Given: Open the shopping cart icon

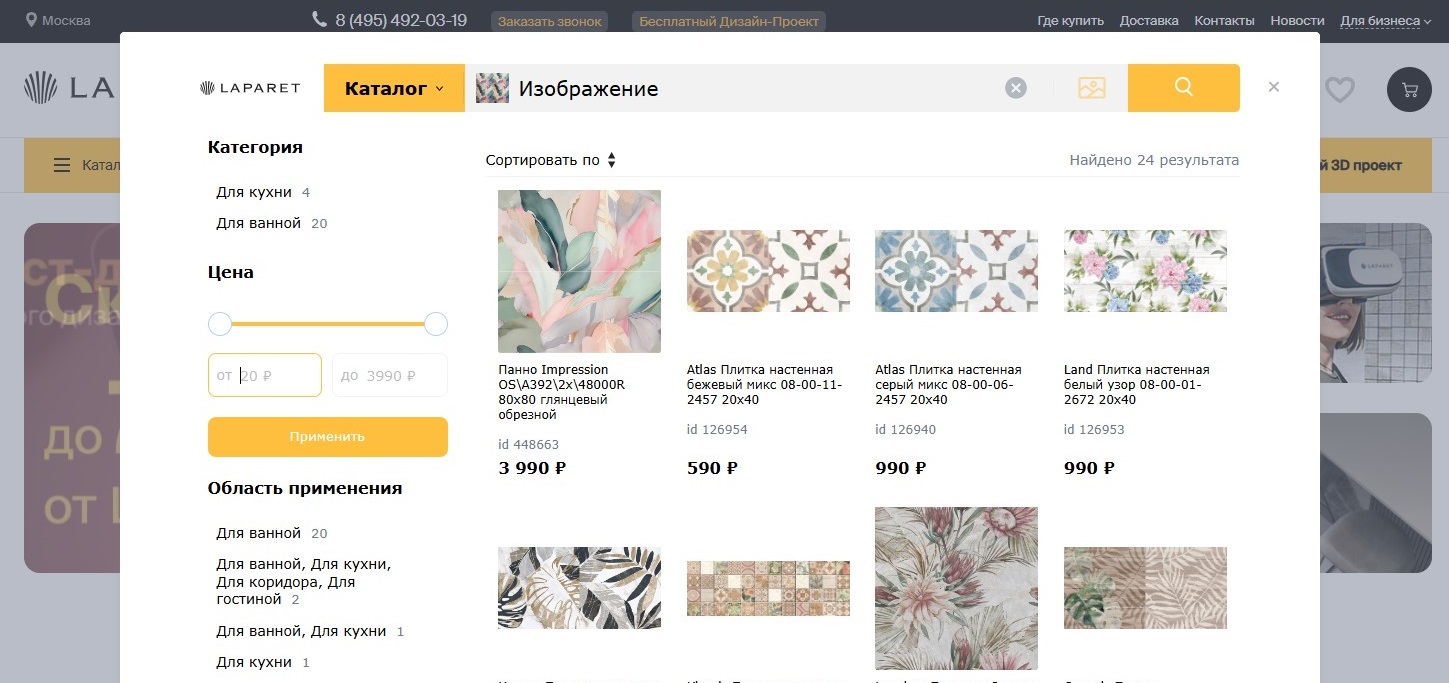Looking at the screenshot, I should [x=1410, y=89].
